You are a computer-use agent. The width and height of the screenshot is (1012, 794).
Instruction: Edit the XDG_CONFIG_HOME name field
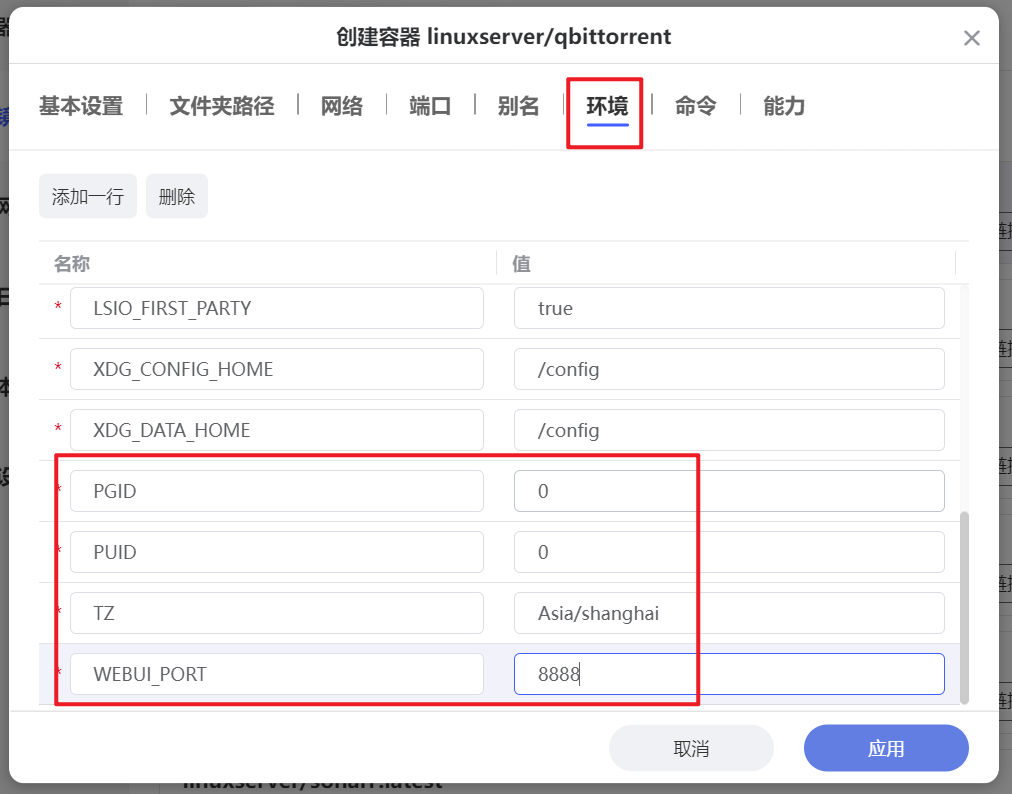point(277,369)
